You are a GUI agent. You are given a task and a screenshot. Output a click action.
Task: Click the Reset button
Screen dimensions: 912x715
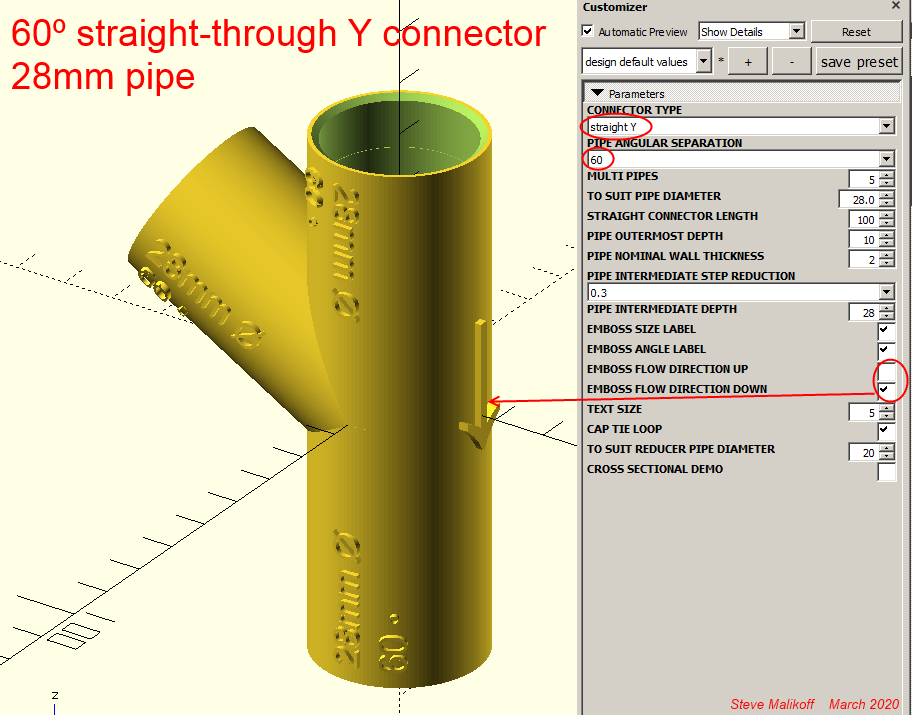(x=857, y=31)
